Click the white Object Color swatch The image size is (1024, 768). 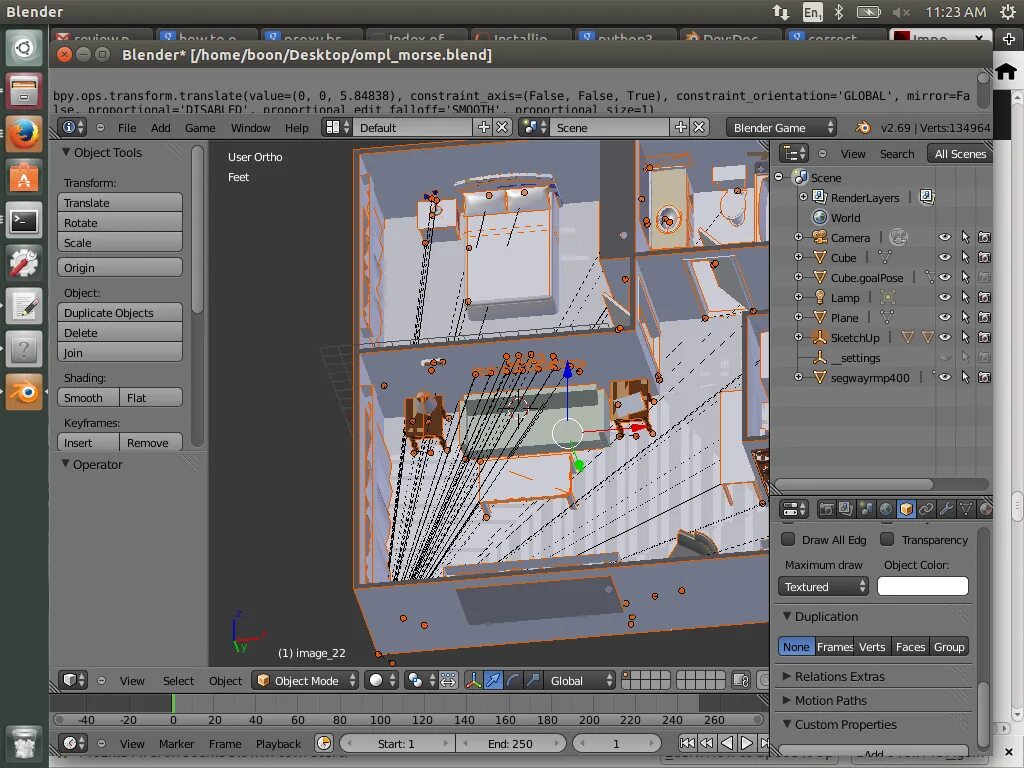click(922, 586)
